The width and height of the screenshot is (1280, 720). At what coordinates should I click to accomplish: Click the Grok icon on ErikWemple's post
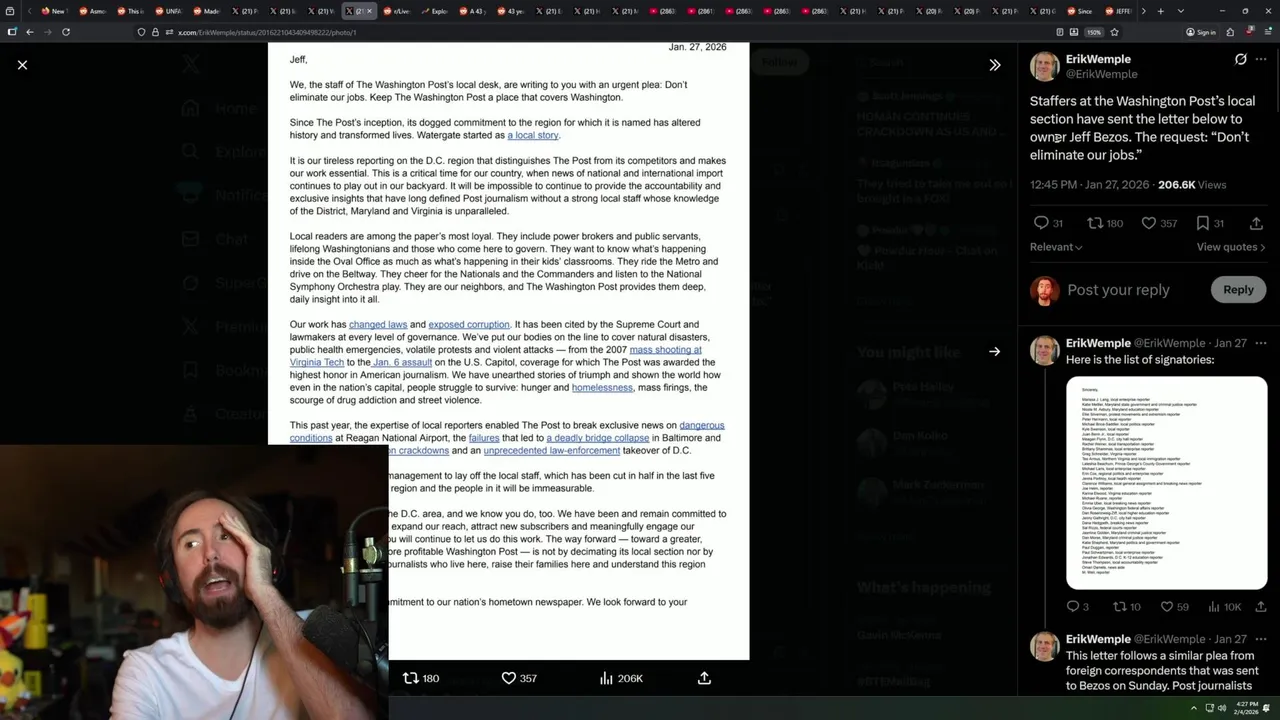(x=1240, y=59)
